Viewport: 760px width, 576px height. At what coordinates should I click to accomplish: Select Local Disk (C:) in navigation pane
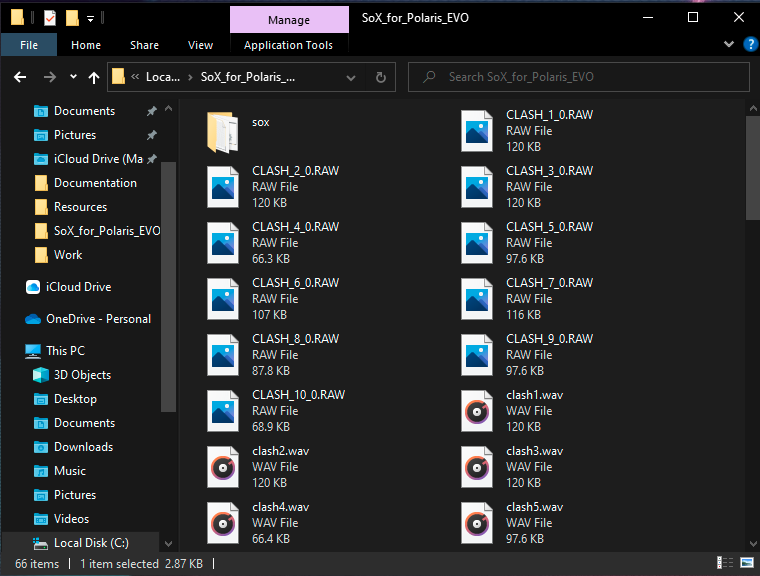point(90,543)
